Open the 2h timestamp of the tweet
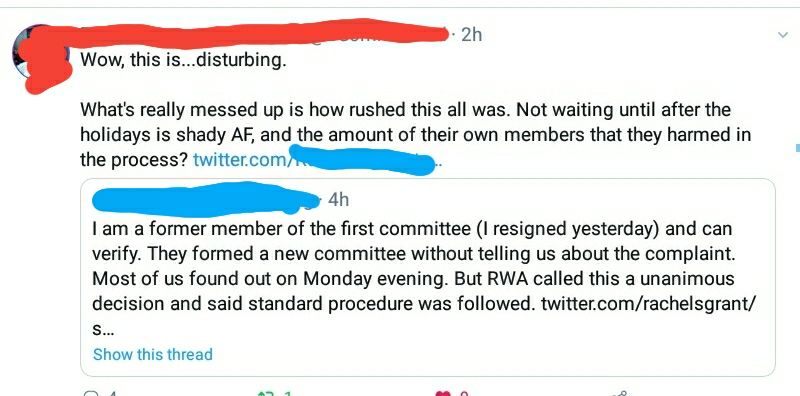800x396 pixels. point(471,35)
